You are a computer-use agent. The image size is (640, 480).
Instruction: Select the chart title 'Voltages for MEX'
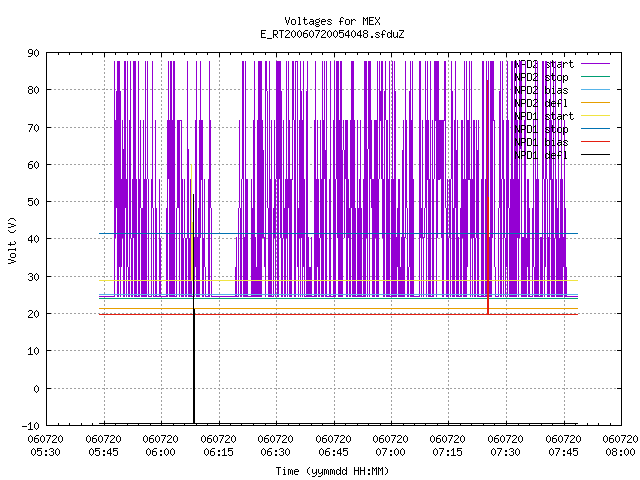pyautogui.click(x=332, y=21)
